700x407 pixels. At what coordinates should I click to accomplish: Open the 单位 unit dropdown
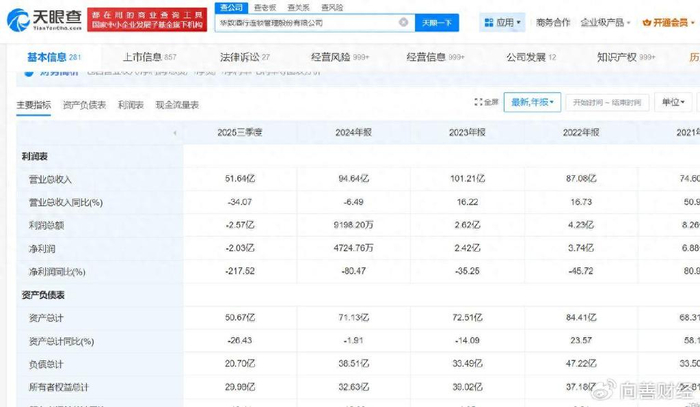tap(673, 102)
